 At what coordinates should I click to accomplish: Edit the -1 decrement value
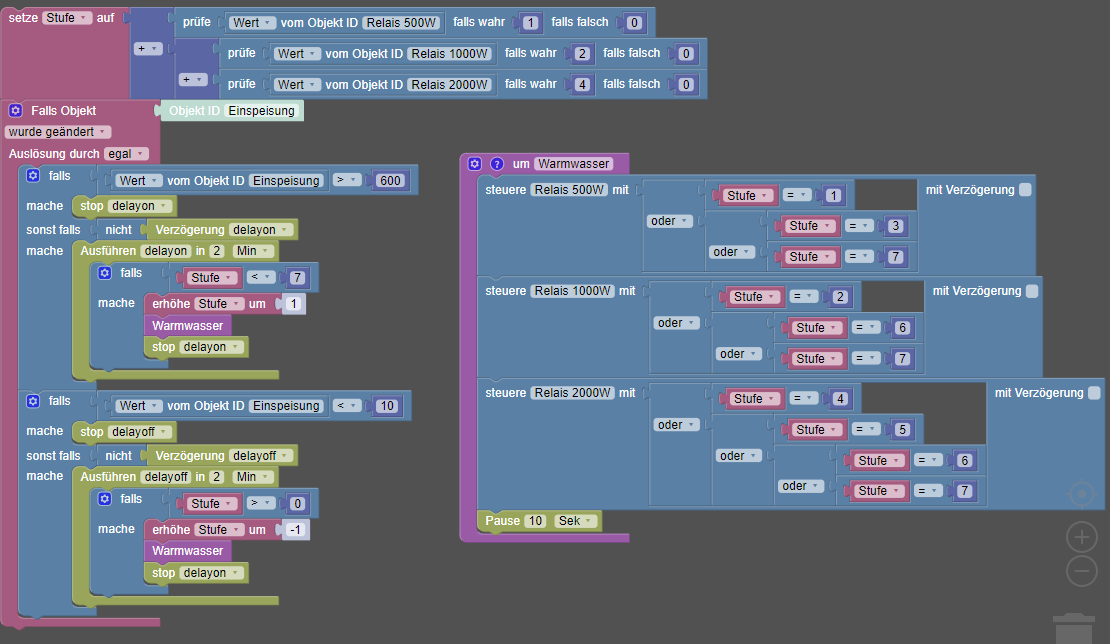tap(295, 529)
